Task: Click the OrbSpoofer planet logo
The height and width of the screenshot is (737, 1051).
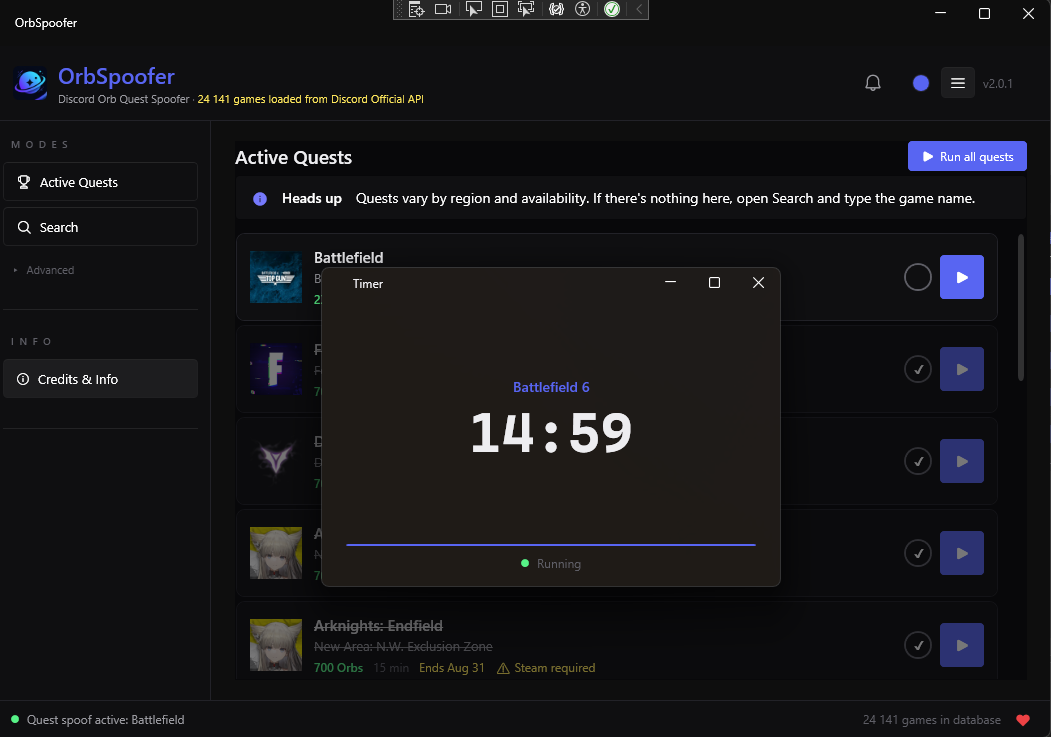Action: point(30,84)
